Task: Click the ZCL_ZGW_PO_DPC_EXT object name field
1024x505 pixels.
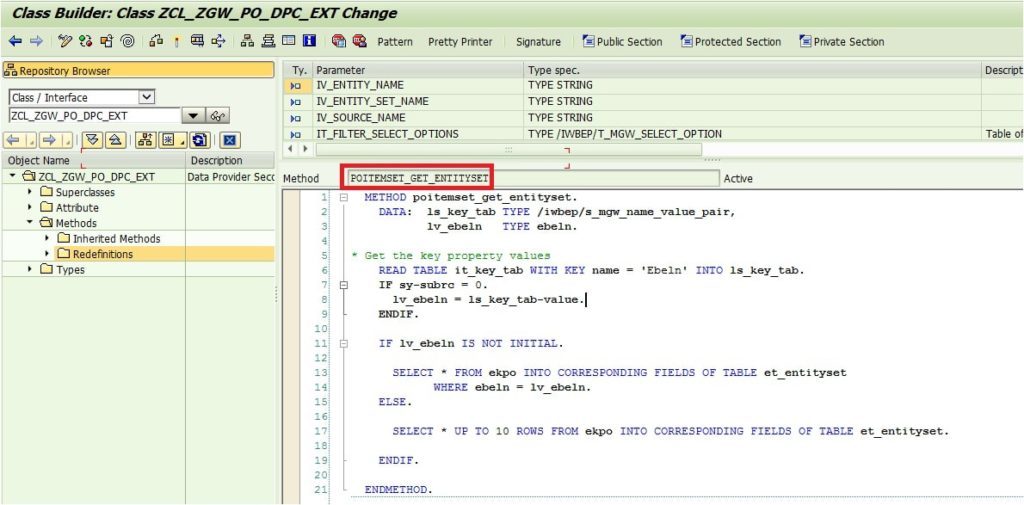Action: (95, 116)
